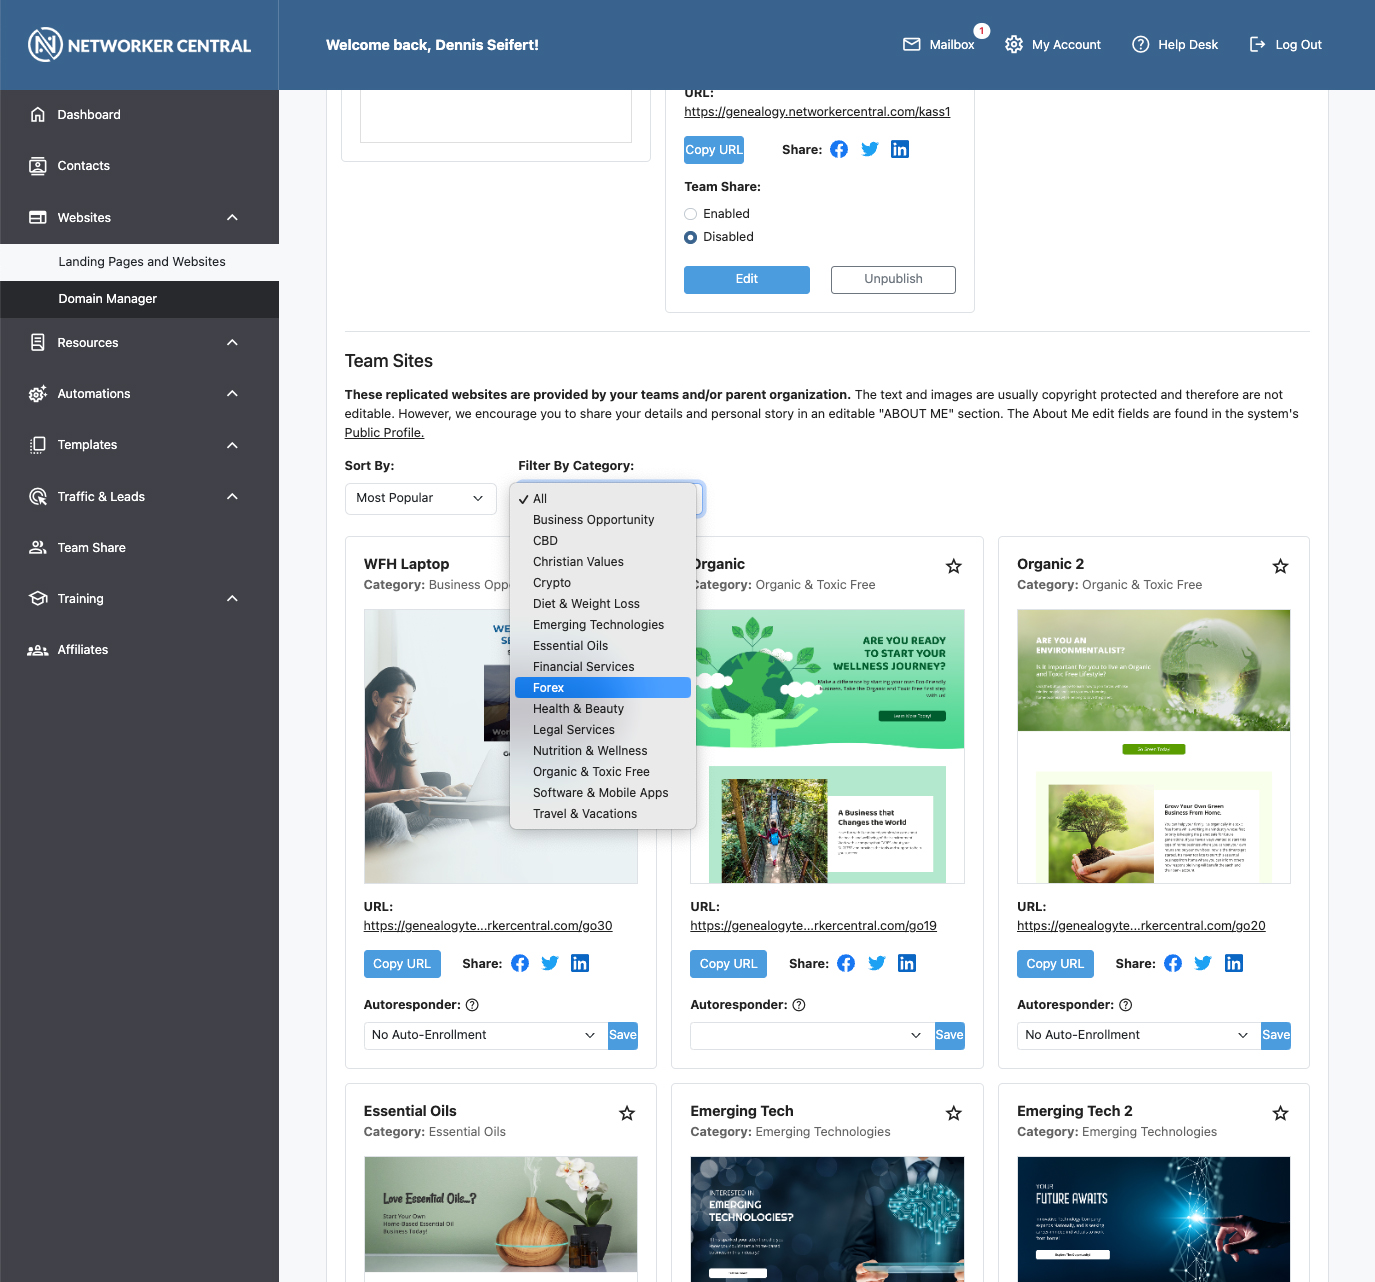Select the Disabled Team Share option
The height and width of the screenshot is (1282, 1375).
coord(690,237)
